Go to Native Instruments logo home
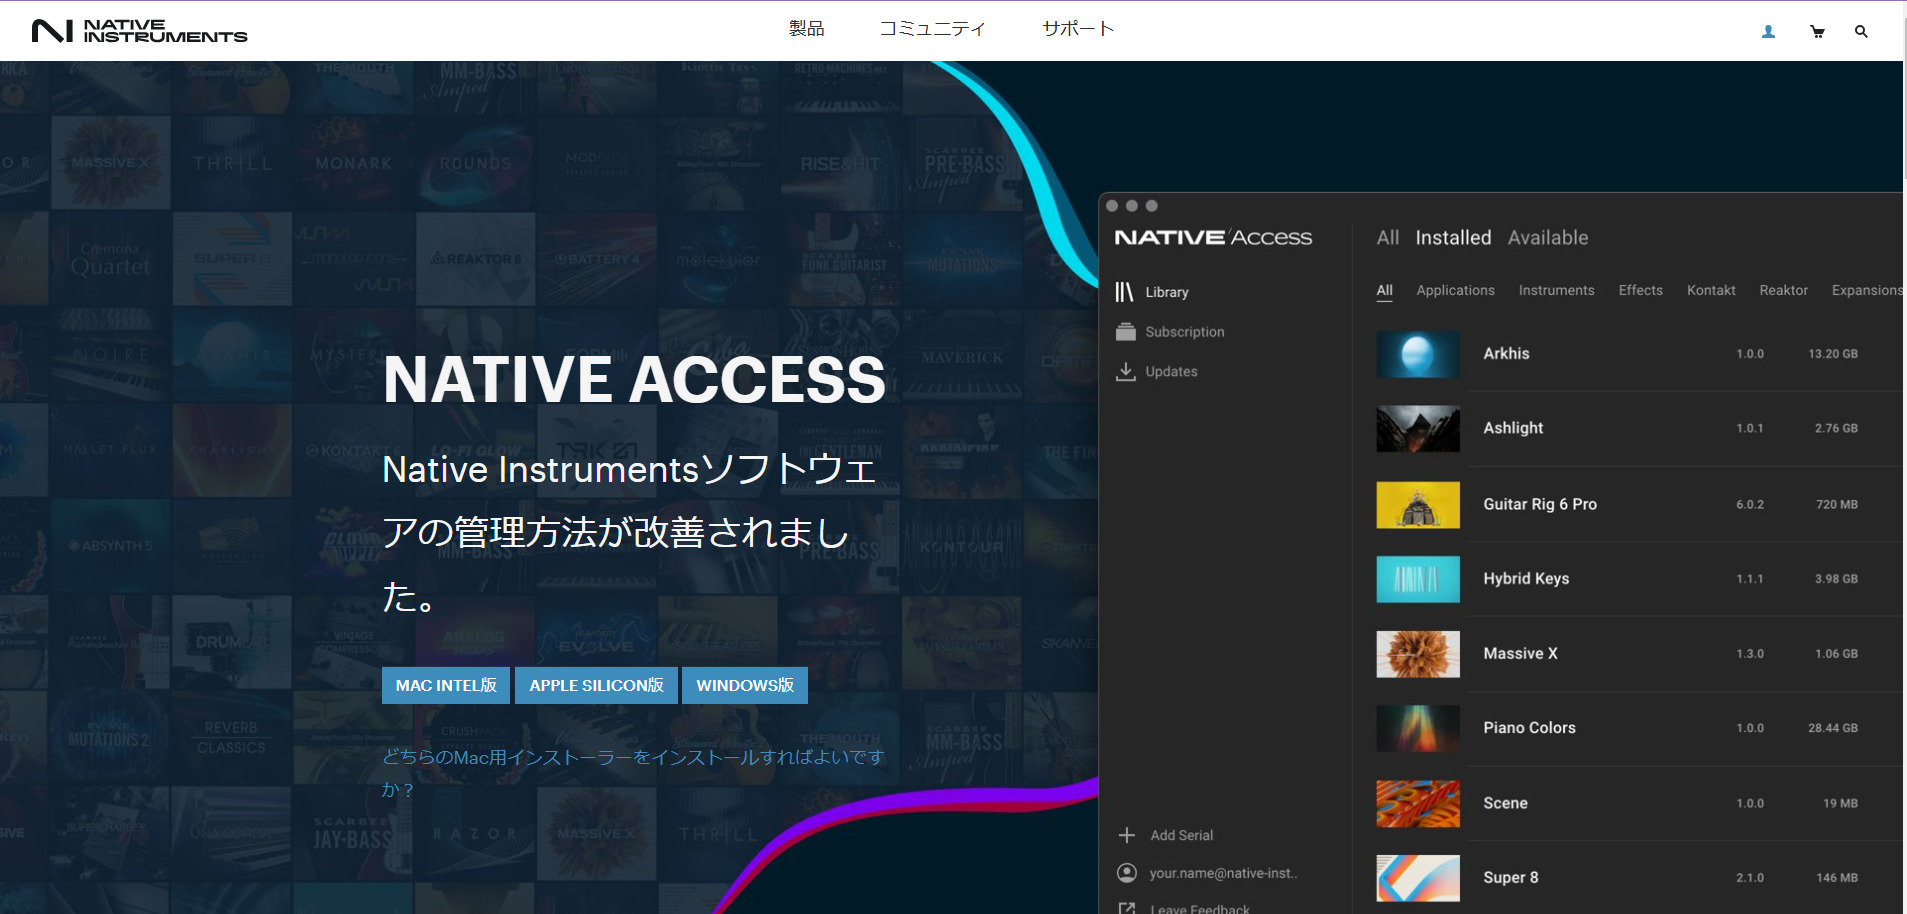 (x=139, y=31)
